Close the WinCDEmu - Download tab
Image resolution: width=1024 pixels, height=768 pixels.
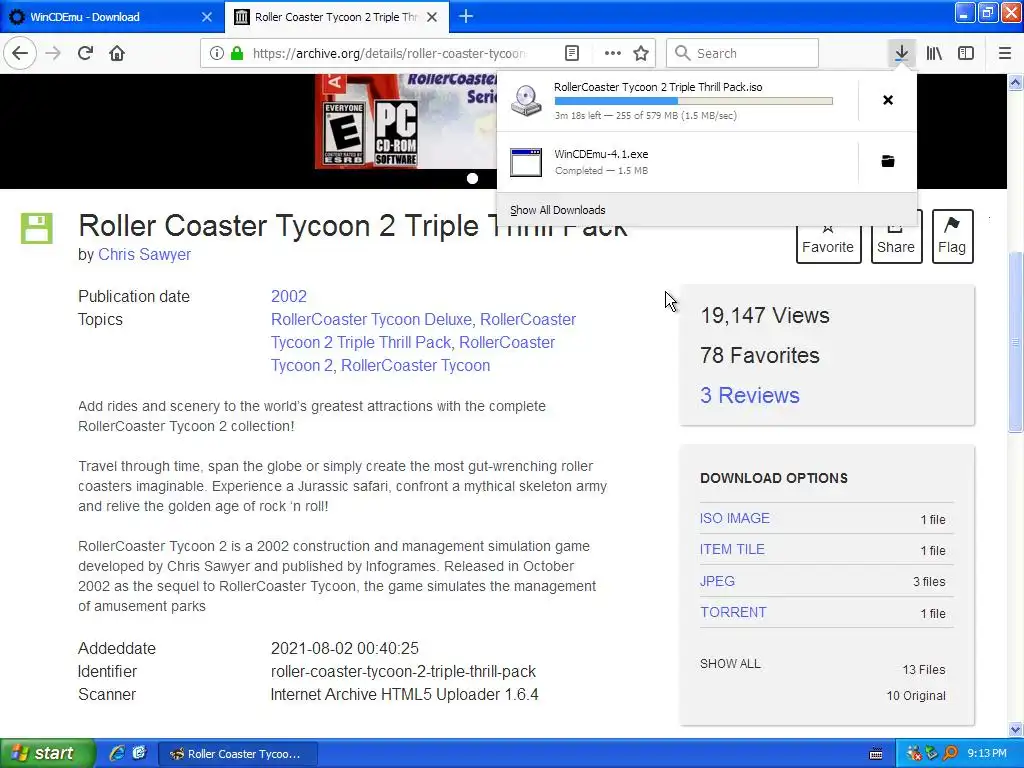[x=207, y=17]
